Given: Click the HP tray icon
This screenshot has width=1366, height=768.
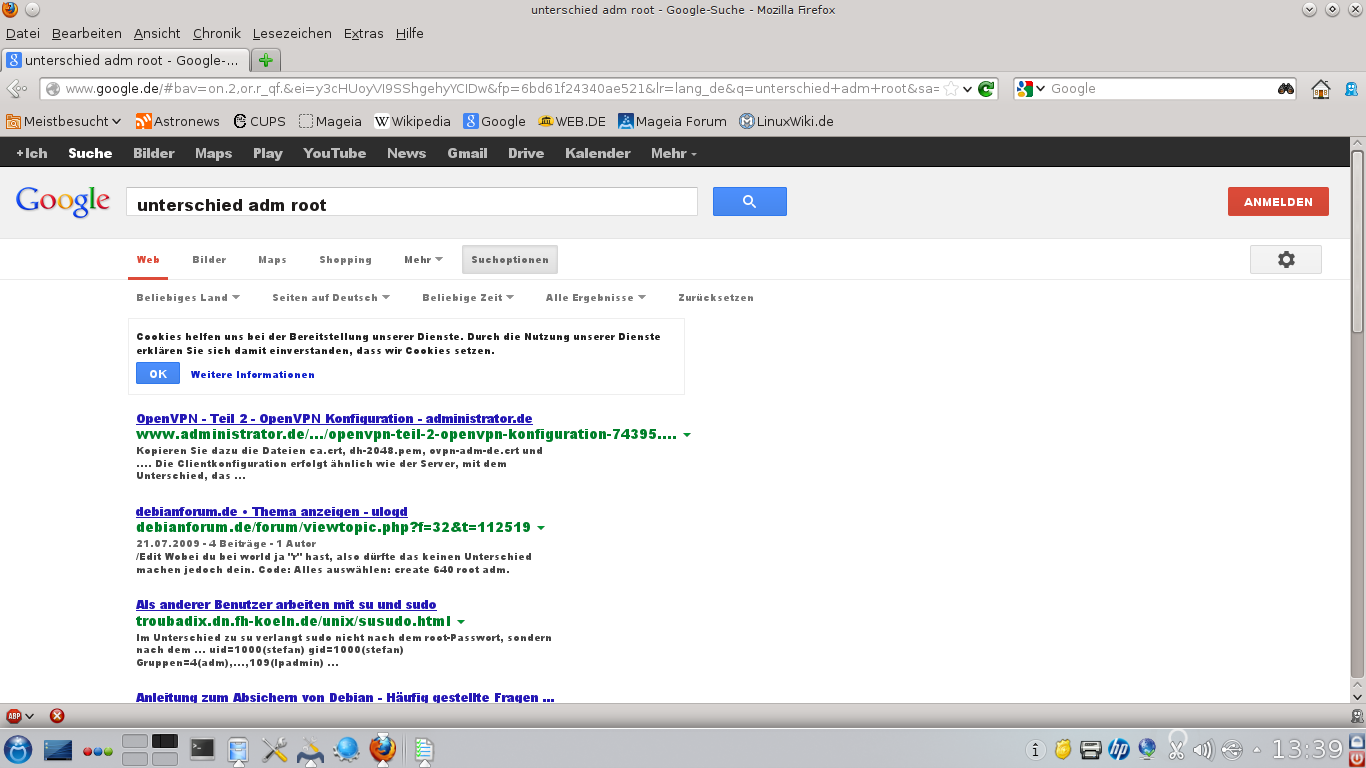Looking at the screenshot, I should pos(1119,749).
